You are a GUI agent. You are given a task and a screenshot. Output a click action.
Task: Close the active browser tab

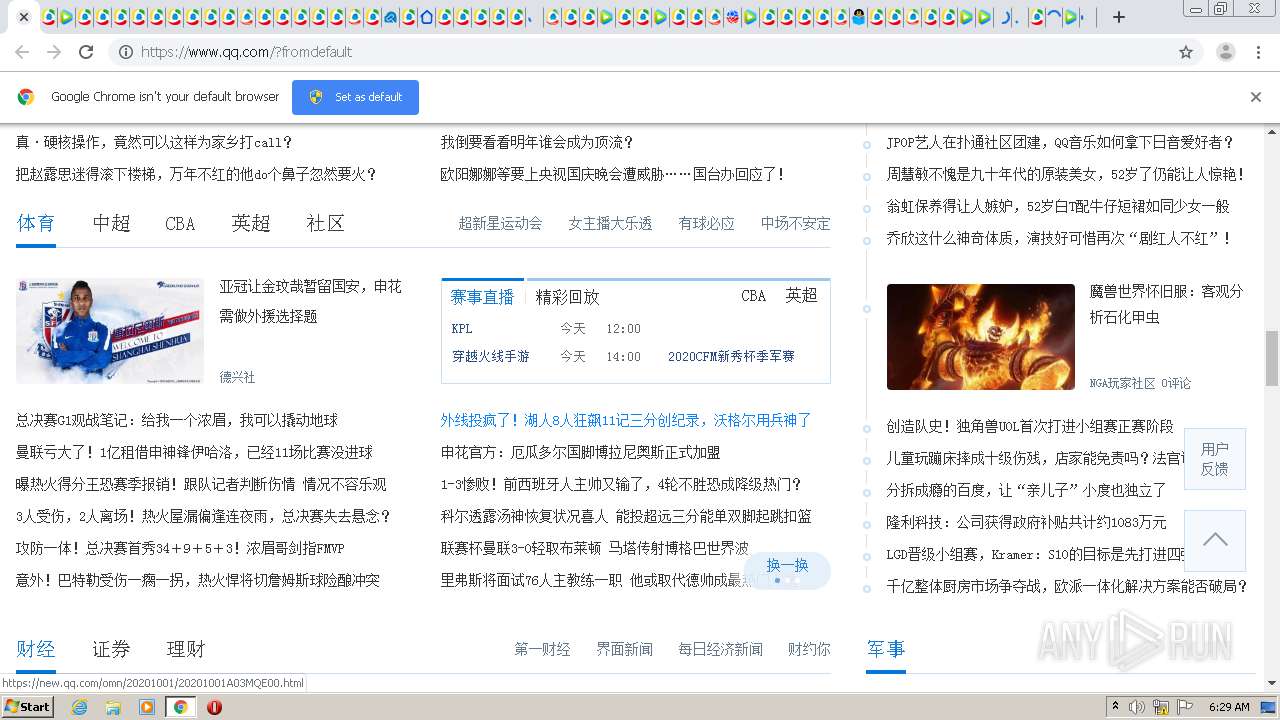coord(23,17)
